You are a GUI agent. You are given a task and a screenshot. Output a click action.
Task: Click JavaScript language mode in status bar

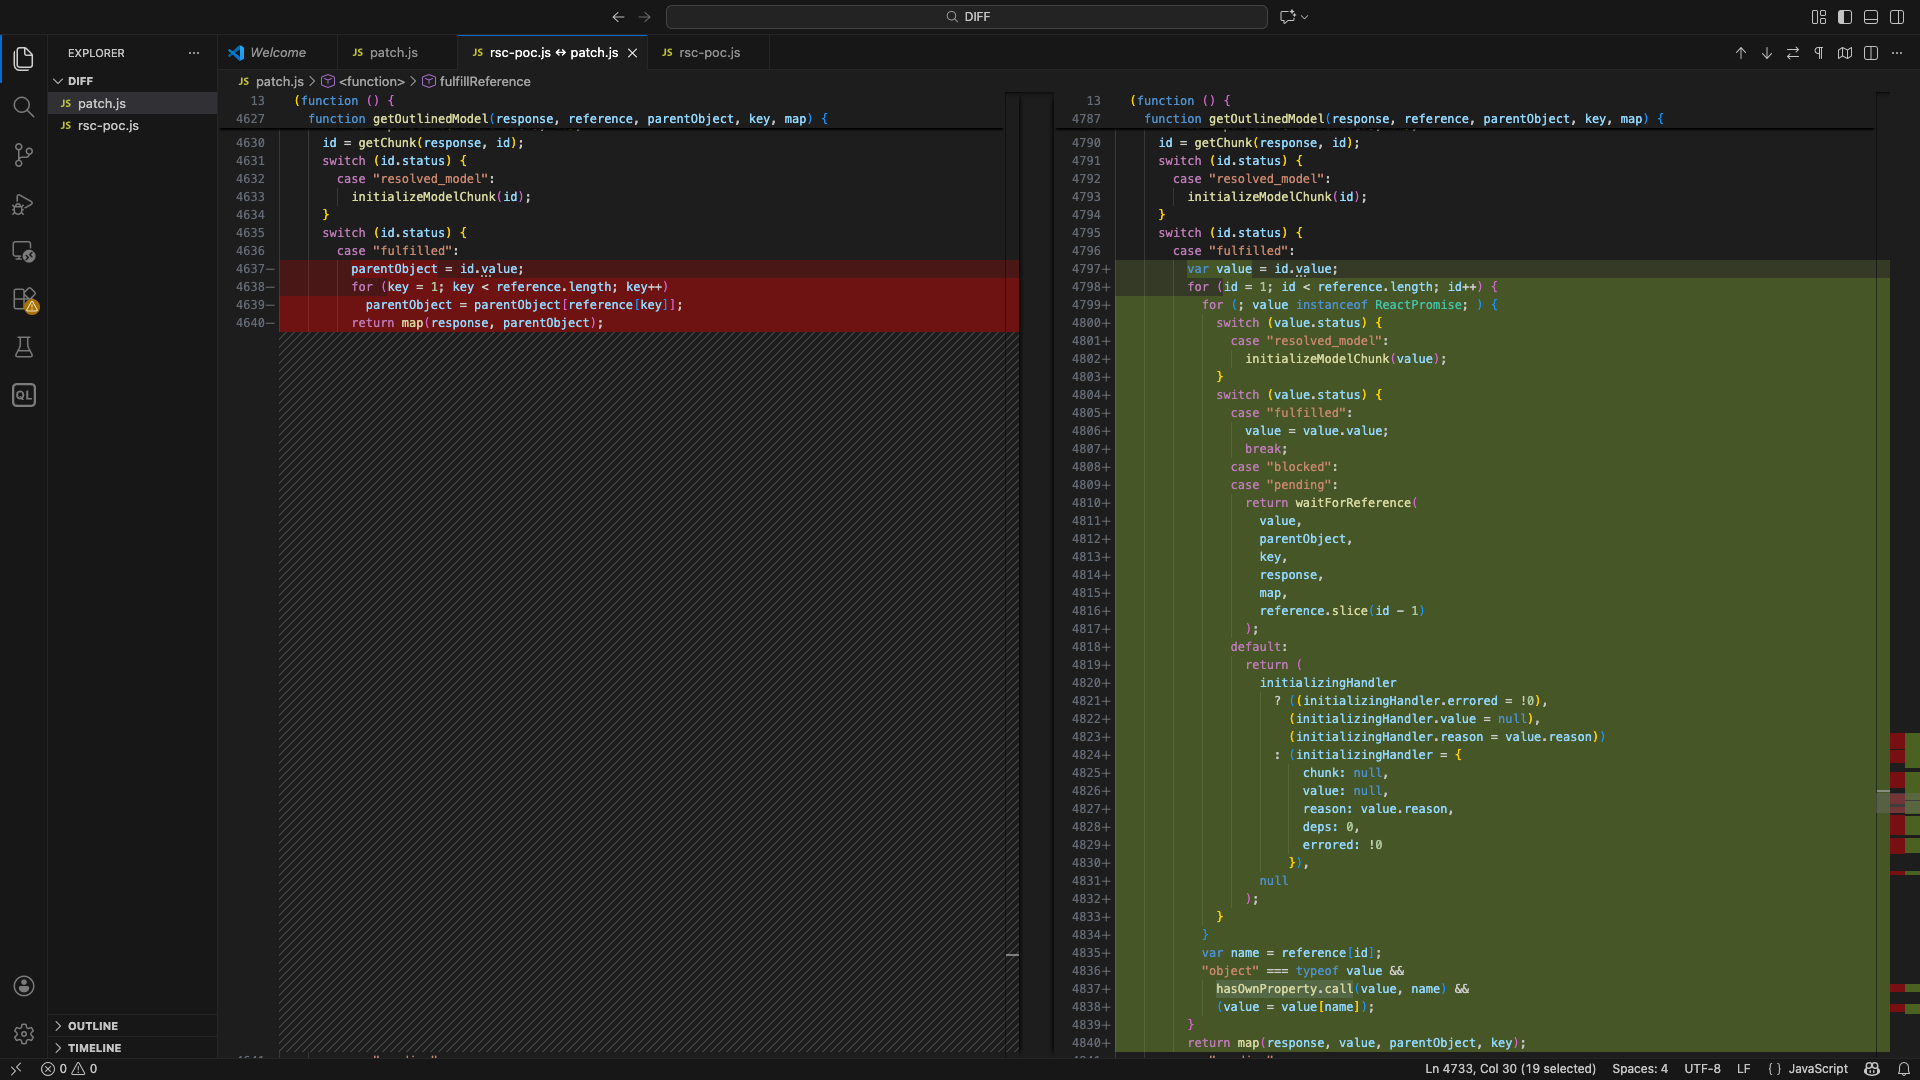point(1817,1069)
